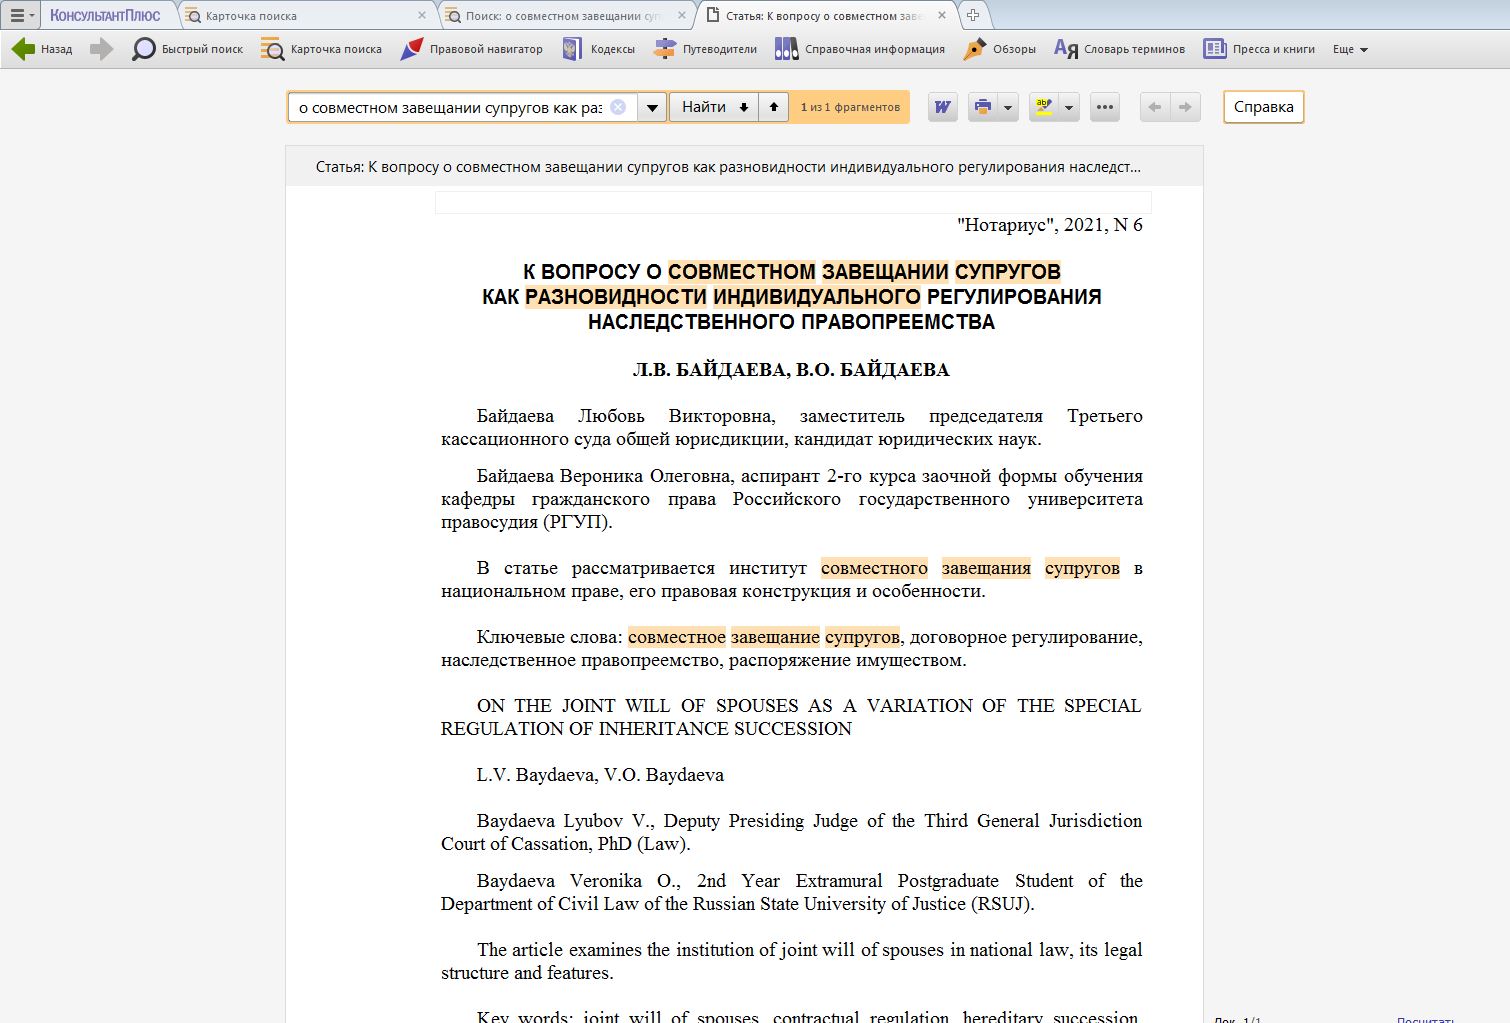
Task: Click the three-dots more actions button
Action: click(x=1105, y=107)
